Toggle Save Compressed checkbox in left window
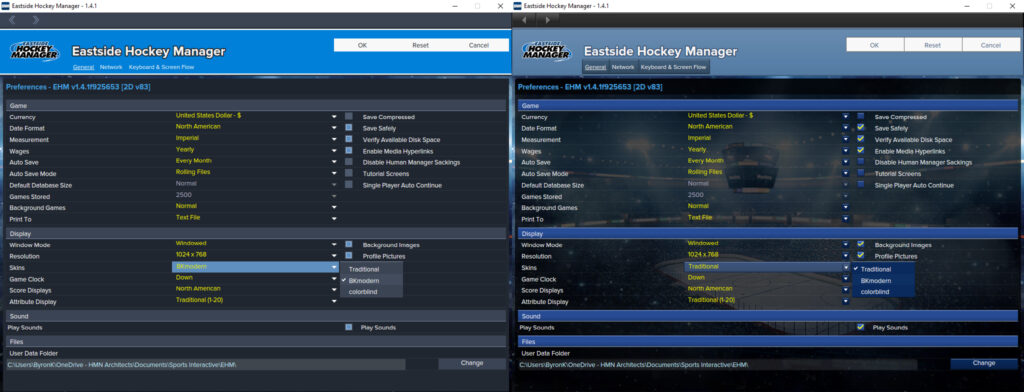 point(349,116)
